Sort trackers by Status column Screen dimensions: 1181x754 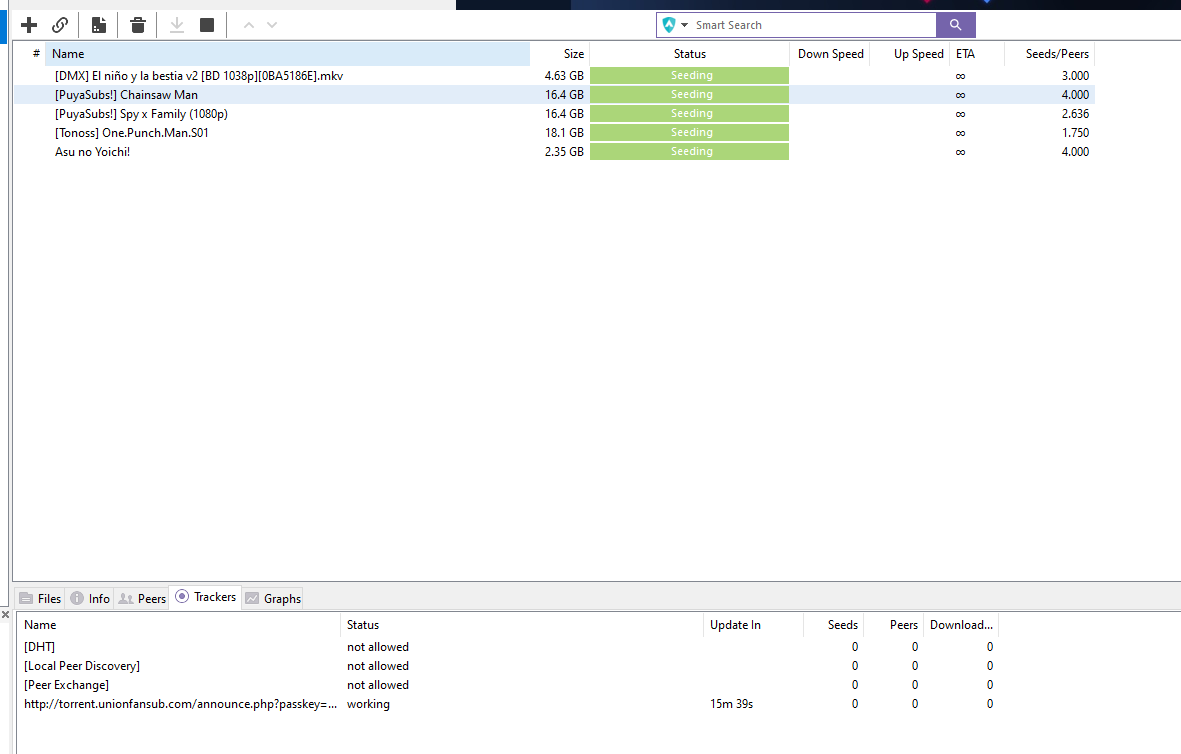click(521, 625)
